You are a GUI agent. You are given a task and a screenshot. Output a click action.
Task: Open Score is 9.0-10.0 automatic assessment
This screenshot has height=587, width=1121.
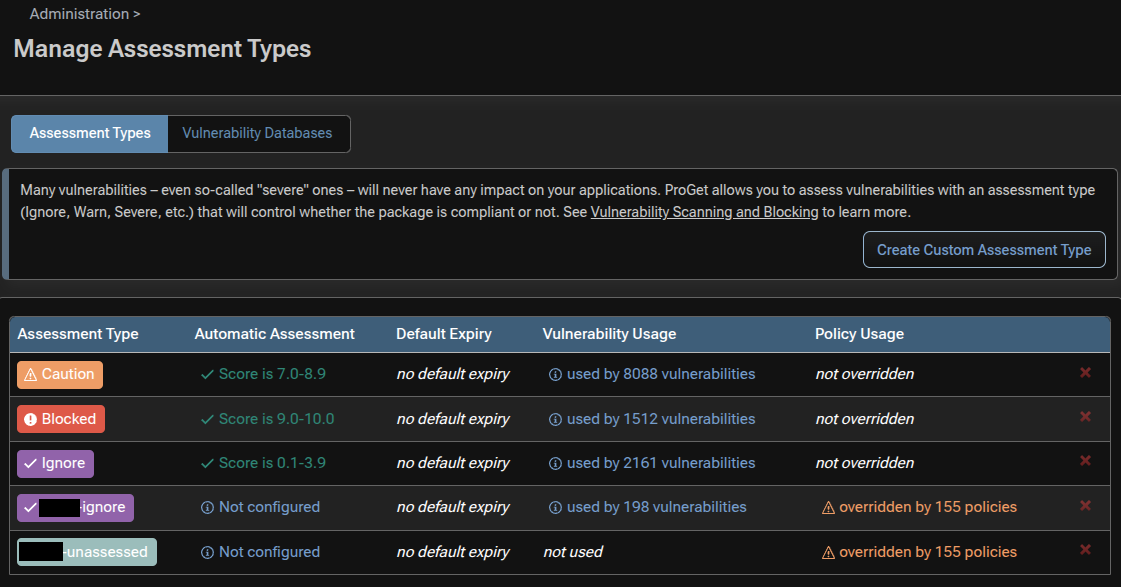276,419
